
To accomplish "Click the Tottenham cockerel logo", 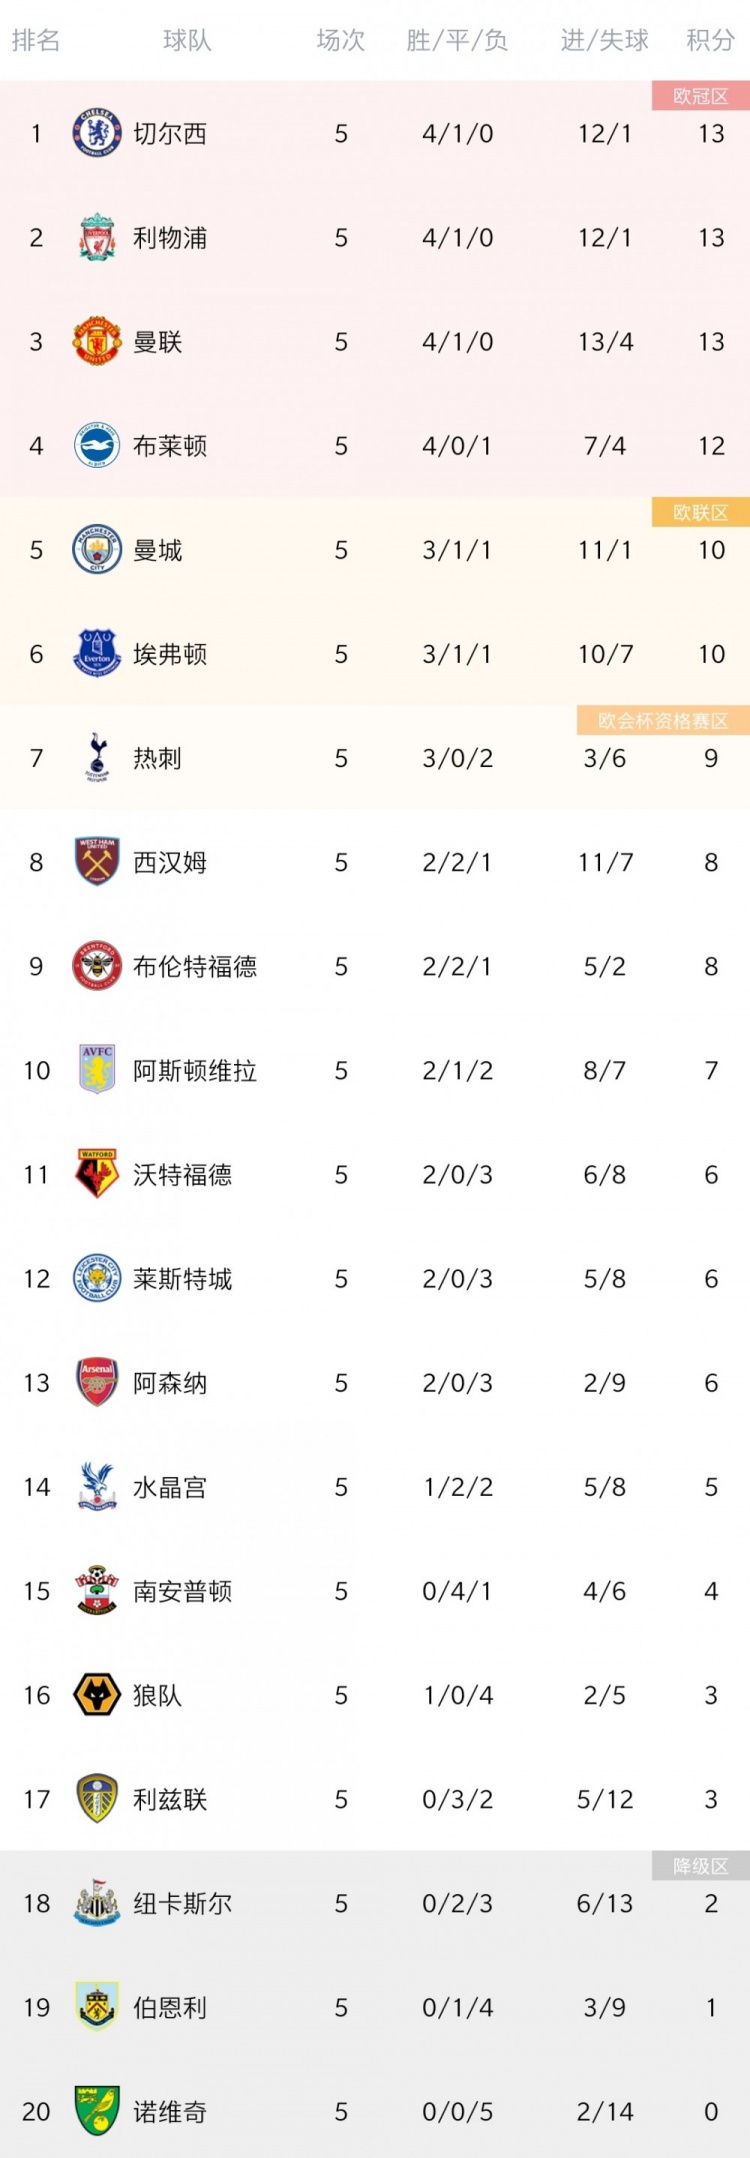I will [x=97, y=758].
